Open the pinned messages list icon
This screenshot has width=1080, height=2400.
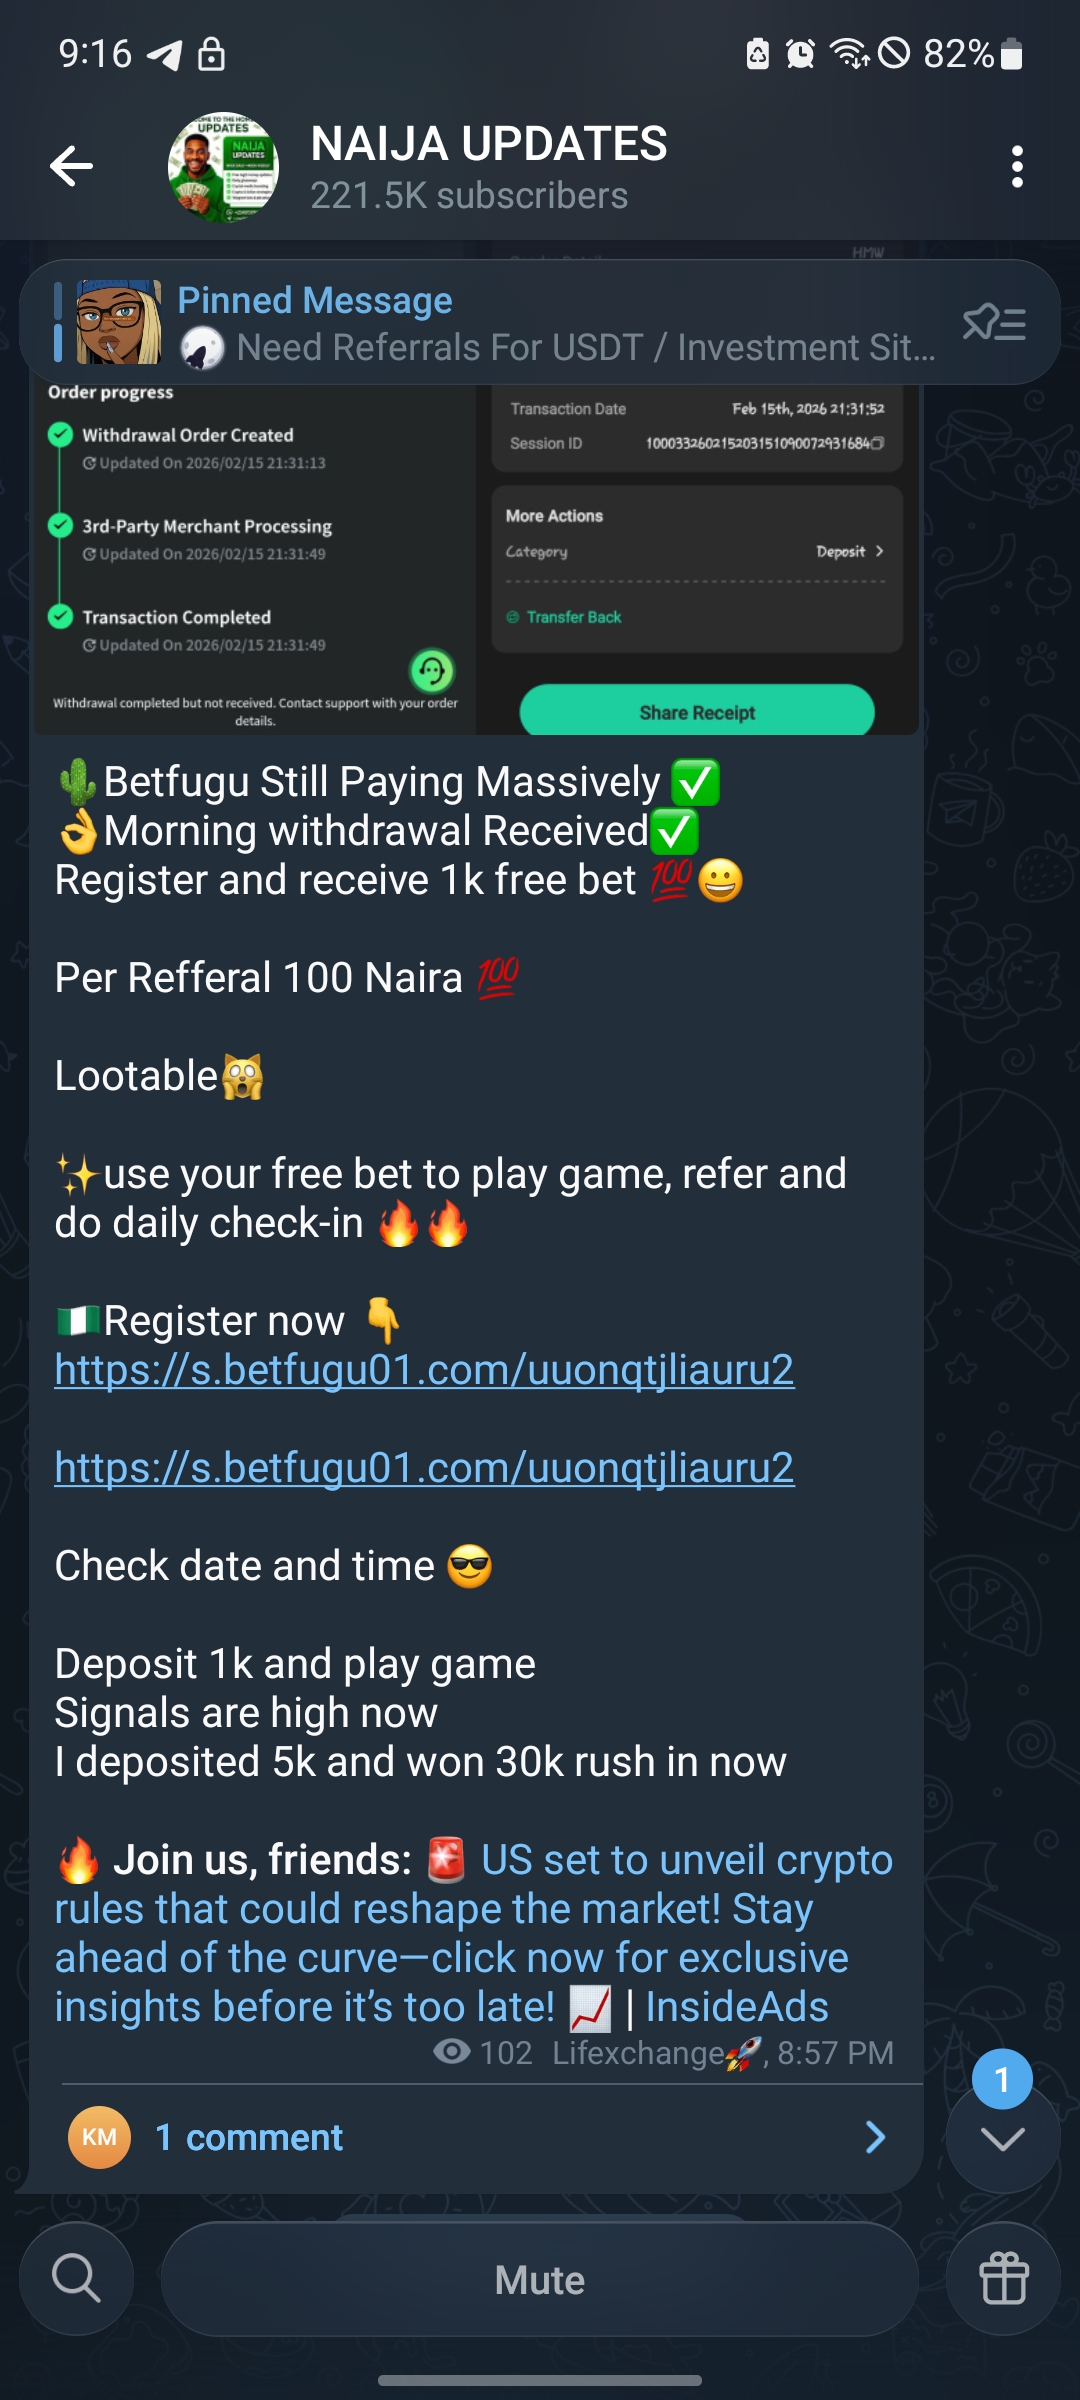pos(994,323)
